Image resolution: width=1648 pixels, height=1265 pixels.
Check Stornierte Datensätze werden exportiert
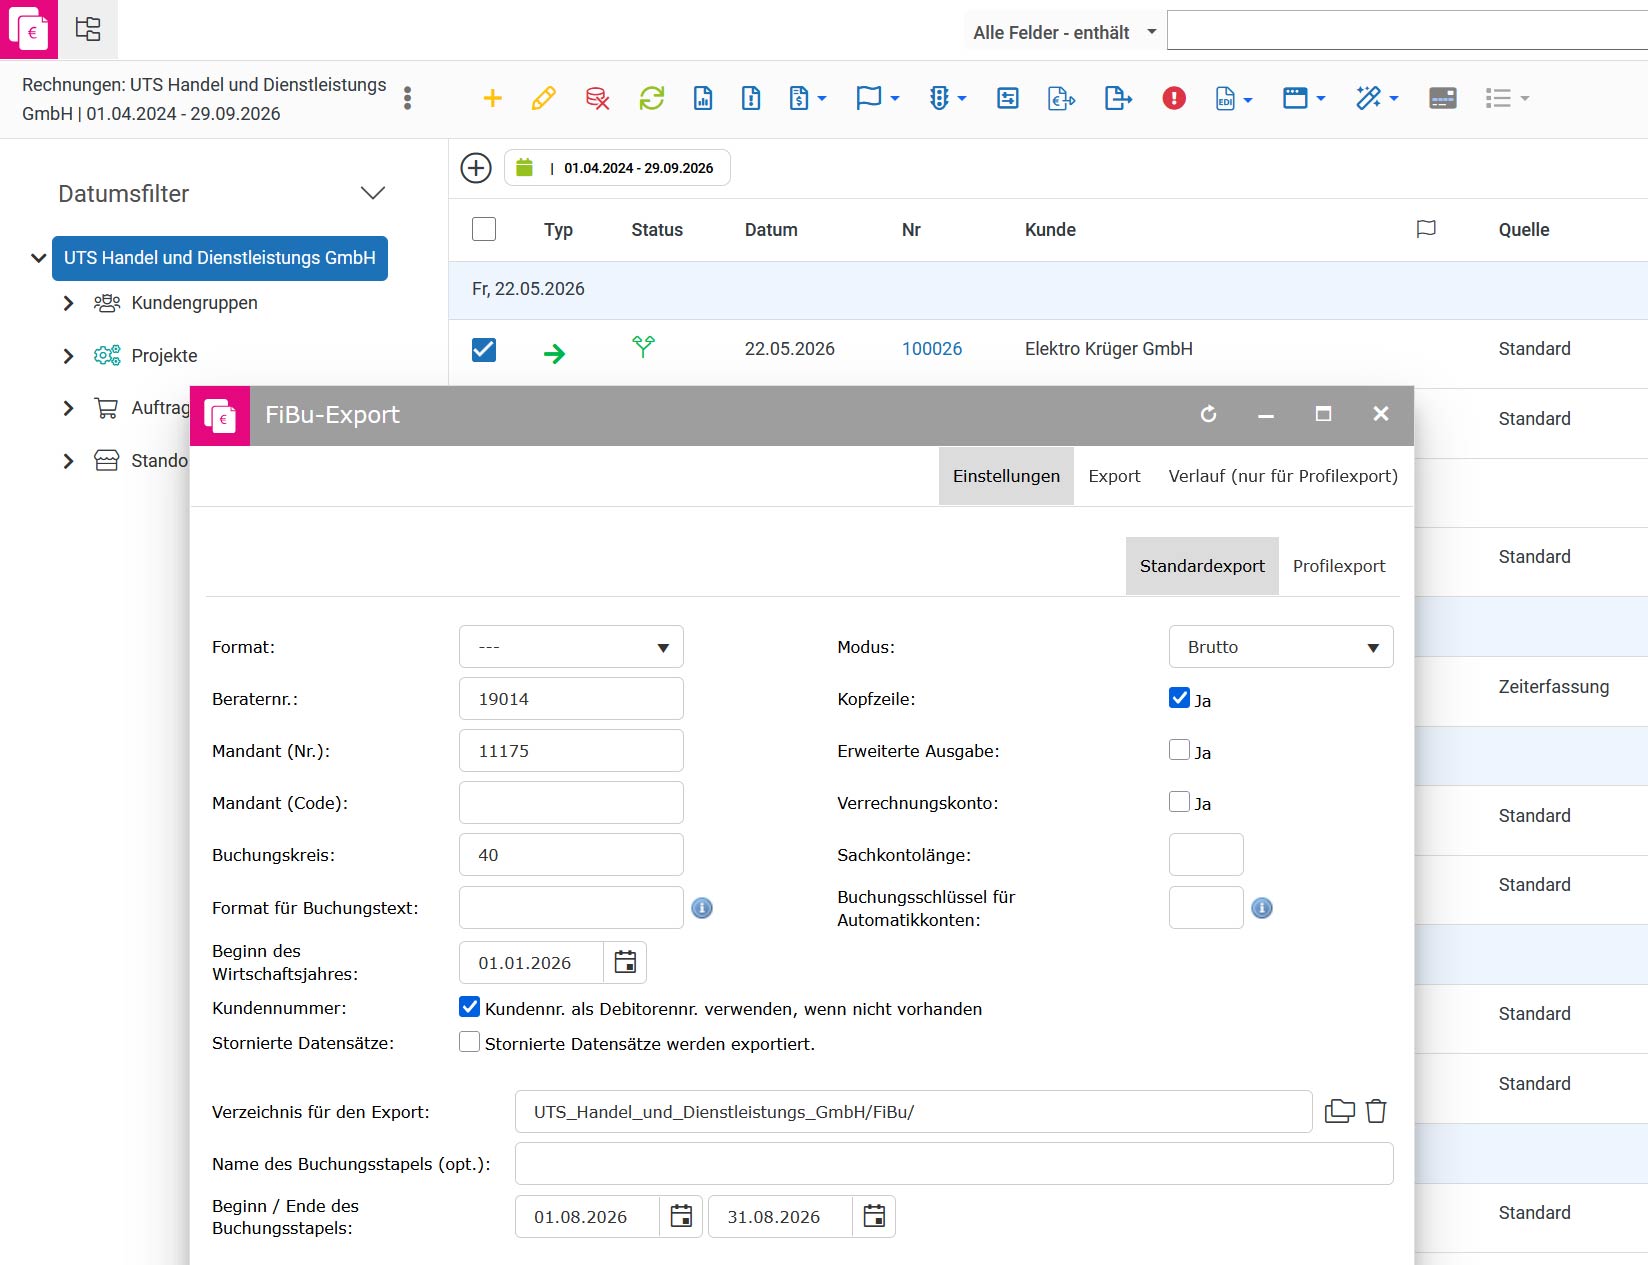pos(469,1042)
